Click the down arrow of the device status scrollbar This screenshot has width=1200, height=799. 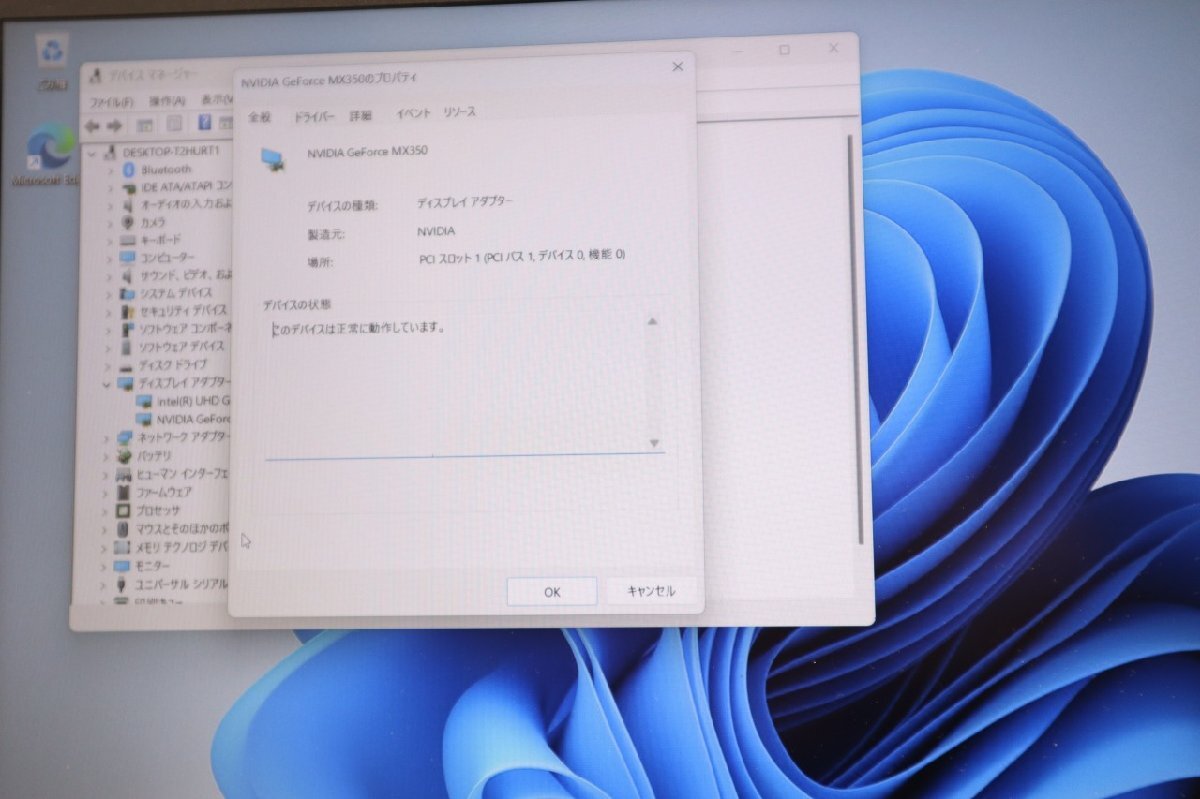[654, 442]
